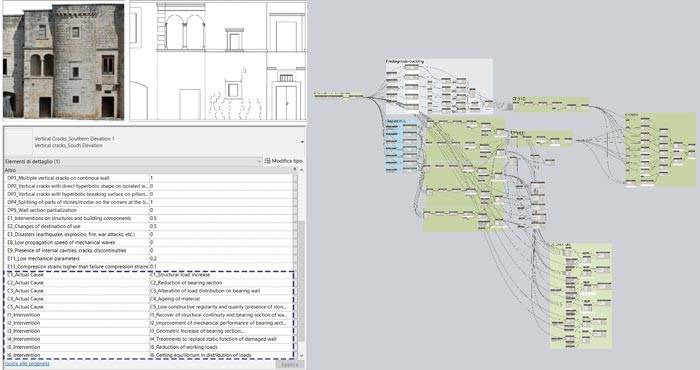
Task: Click the scroll down arrow of properties list
Action: point(302,356)
